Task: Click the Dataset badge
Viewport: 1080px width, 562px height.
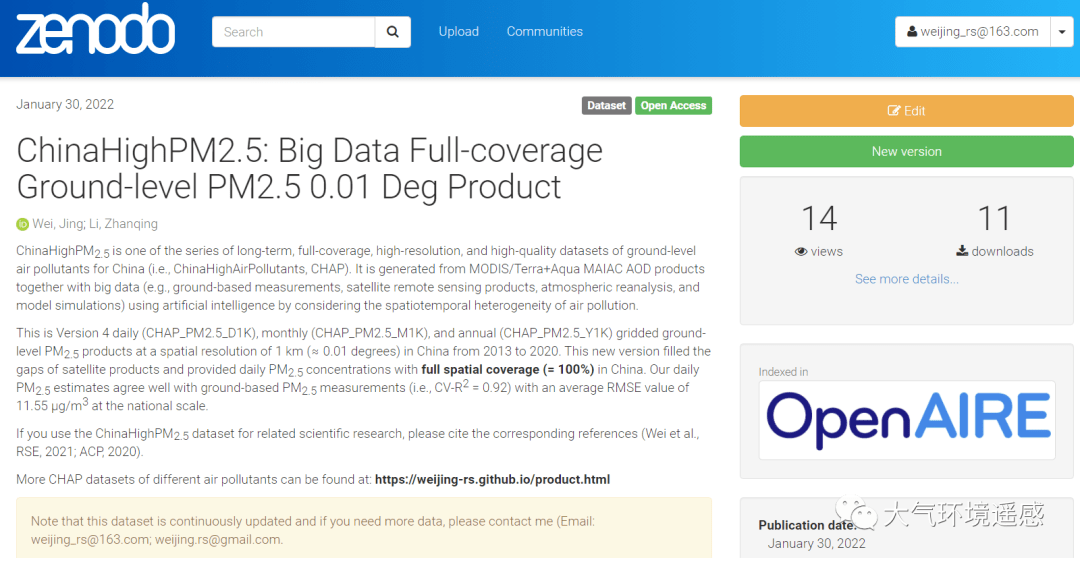Action: pos(606,106)
